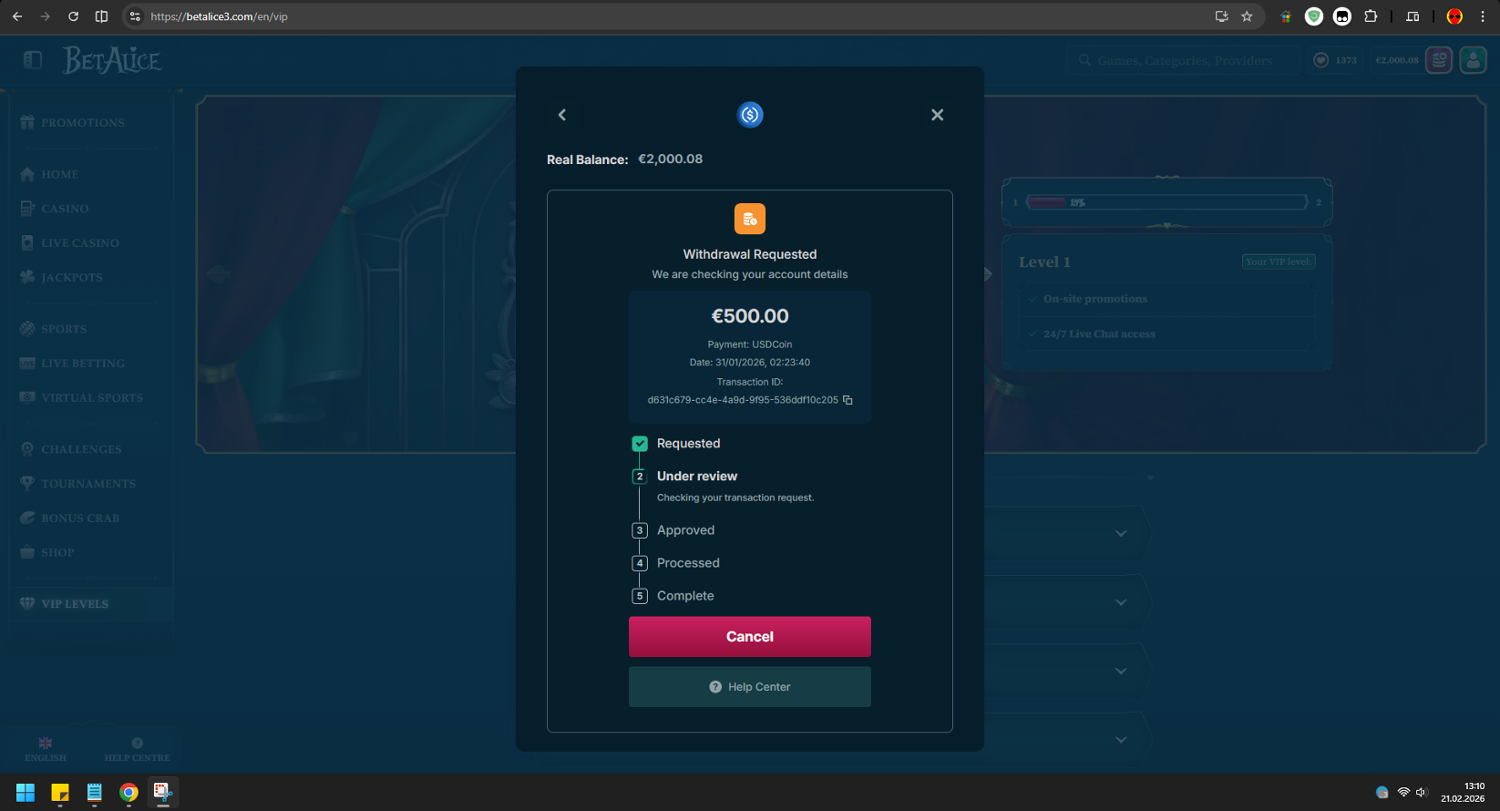Click the USDCoin icon at dialog top
The image size is (1500, 811).
pyautogui.click(x=750, y=115)
